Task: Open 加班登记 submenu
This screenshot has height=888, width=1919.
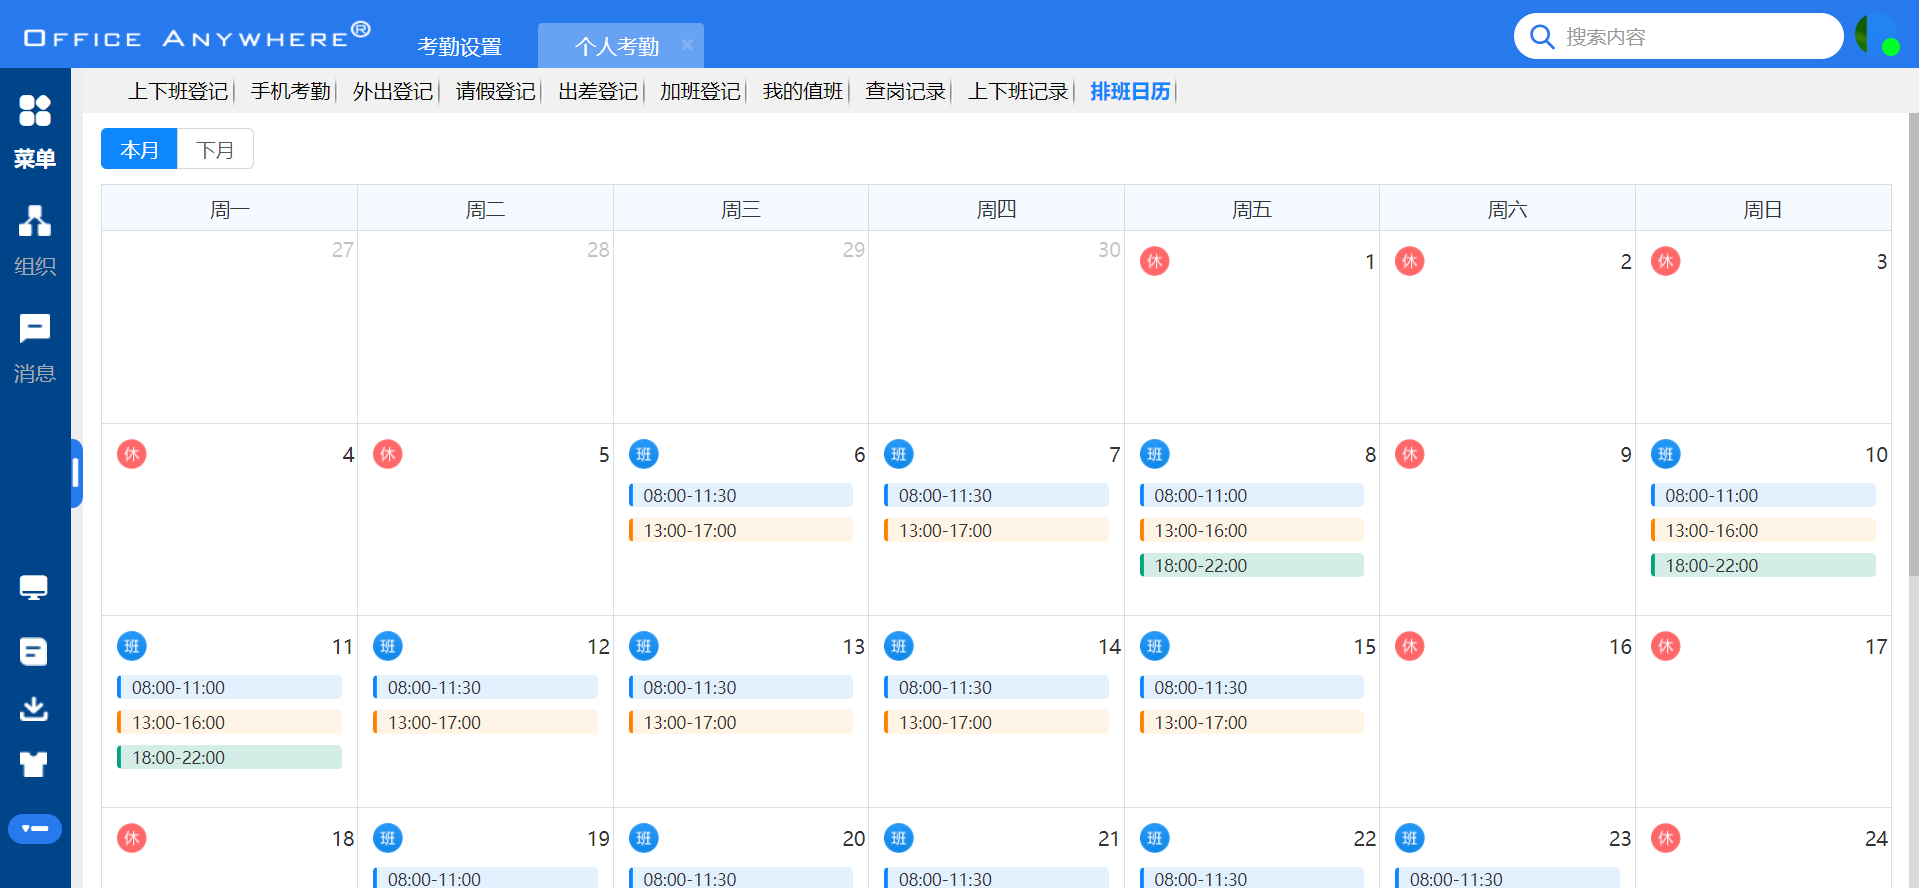Action: tap(700, 92)
